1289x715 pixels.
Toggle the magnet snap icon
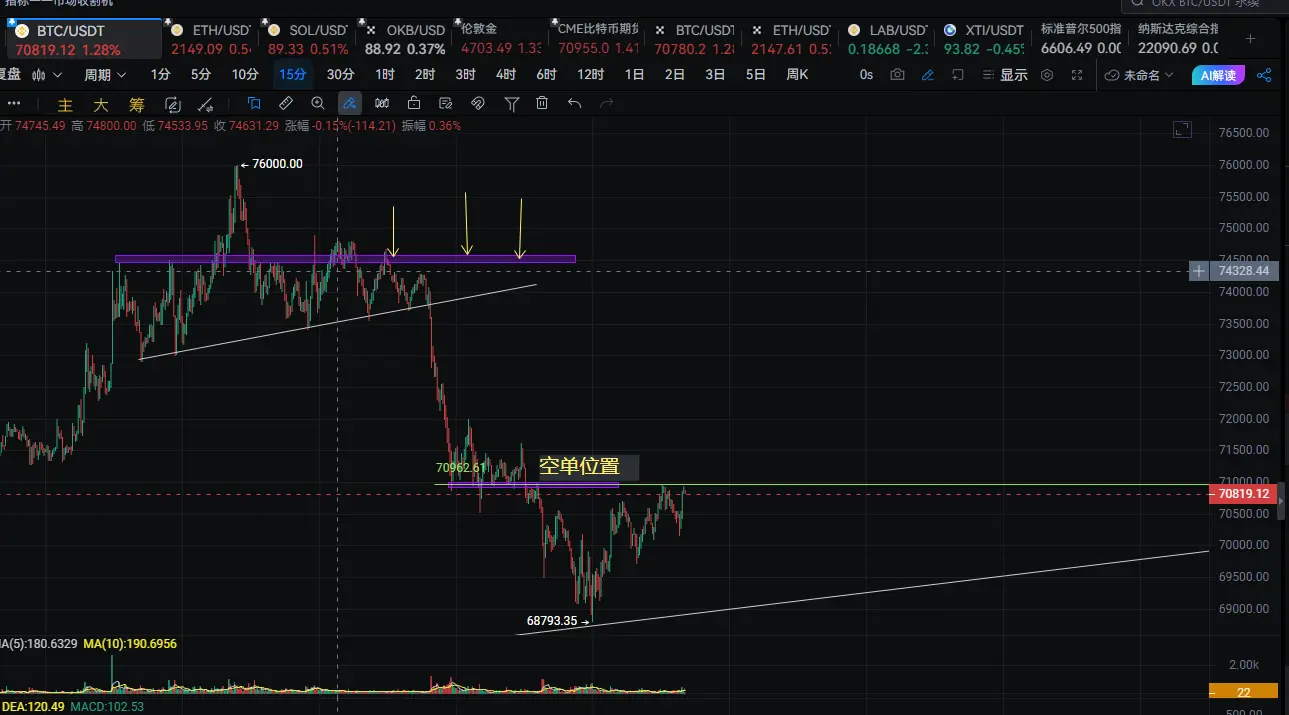click(x=478, y=103)
